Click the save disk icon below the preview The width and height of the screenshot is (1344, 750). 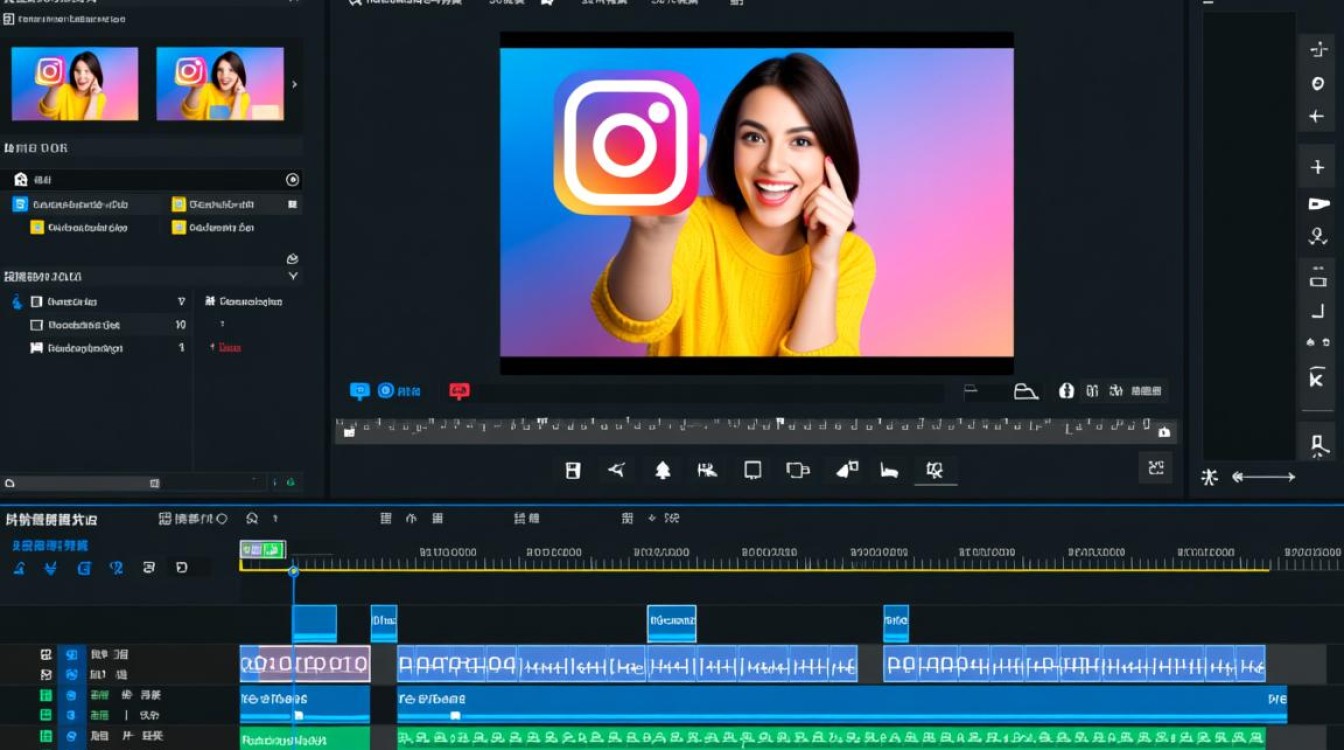click(x=573, y=470)
